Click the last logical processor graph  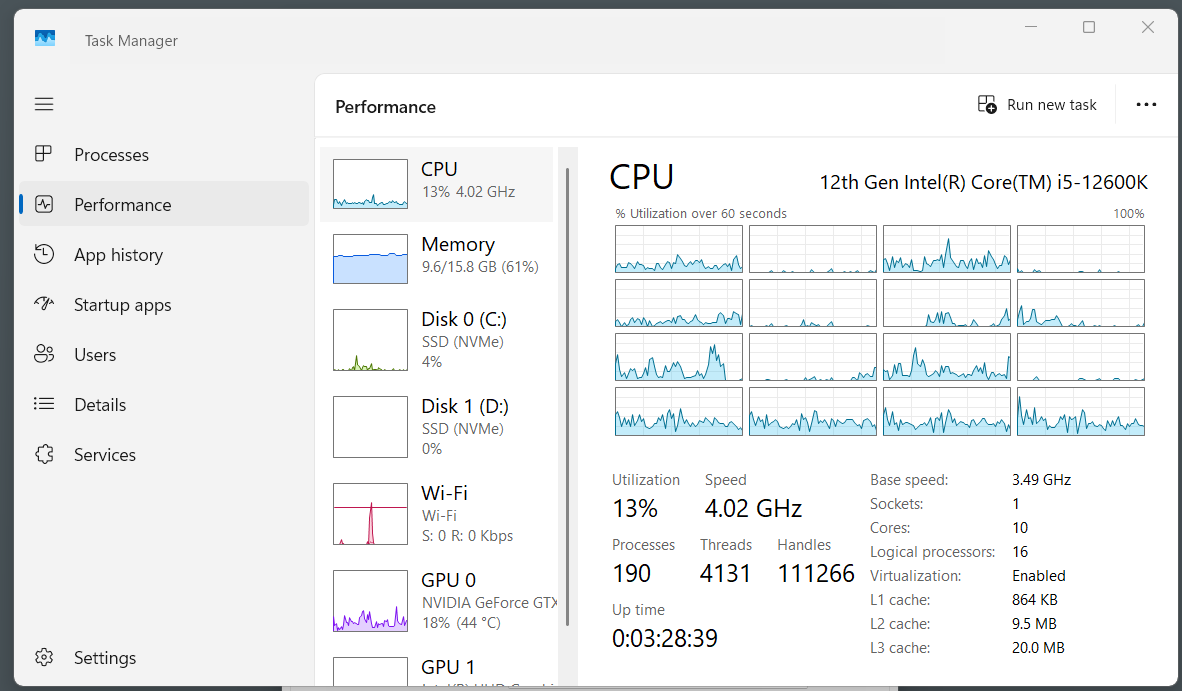point(1080,411)
